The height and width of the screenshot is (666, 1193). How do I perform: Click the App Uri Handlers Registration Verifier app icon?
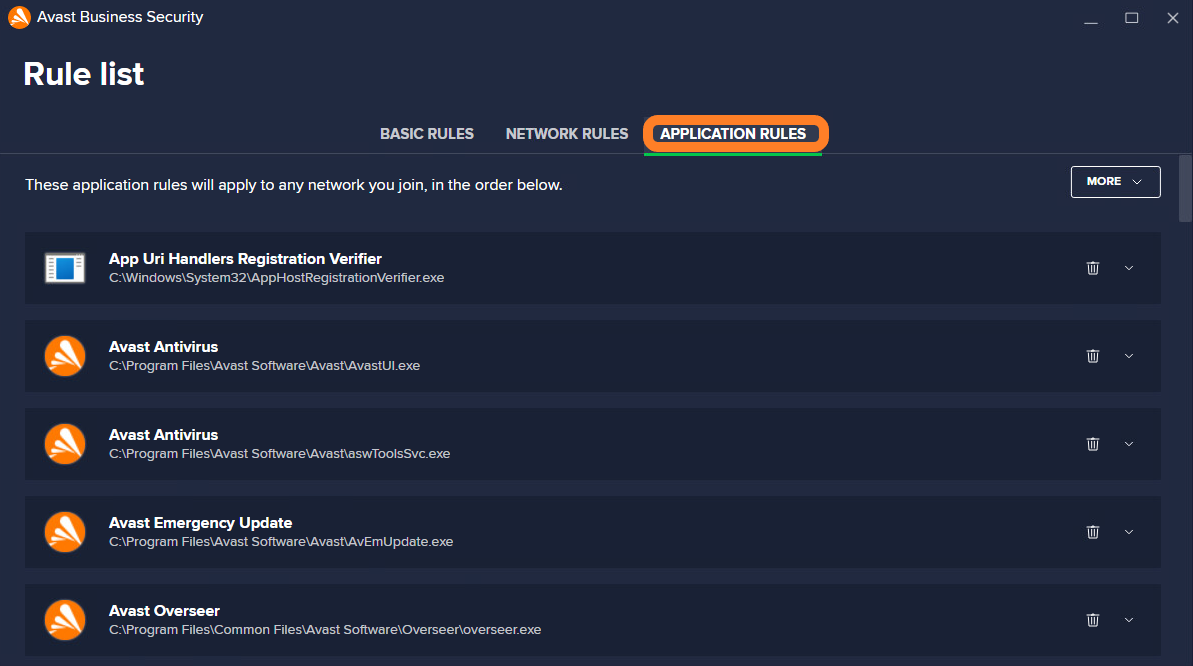65,268
